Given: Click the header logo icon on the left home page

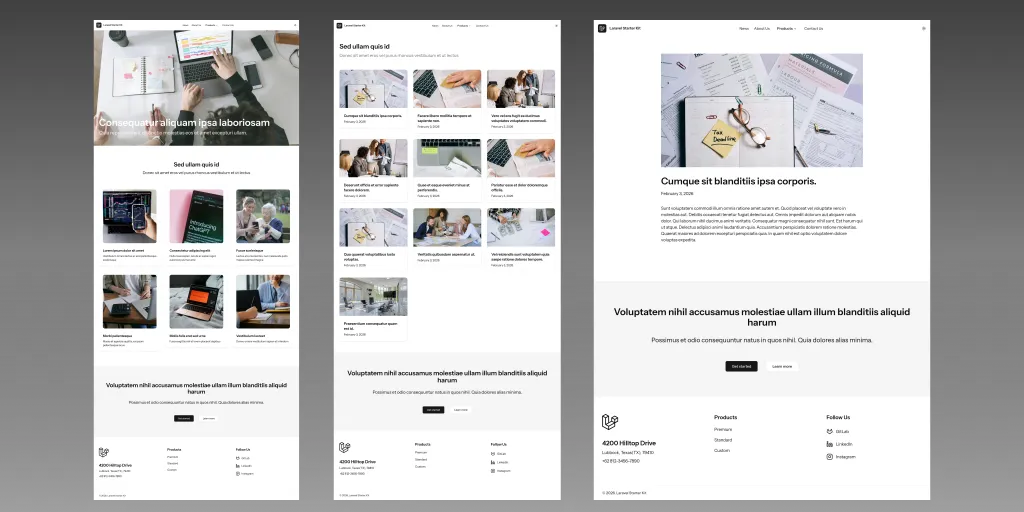Looking at the screenshot, I should tap(99, 25).
